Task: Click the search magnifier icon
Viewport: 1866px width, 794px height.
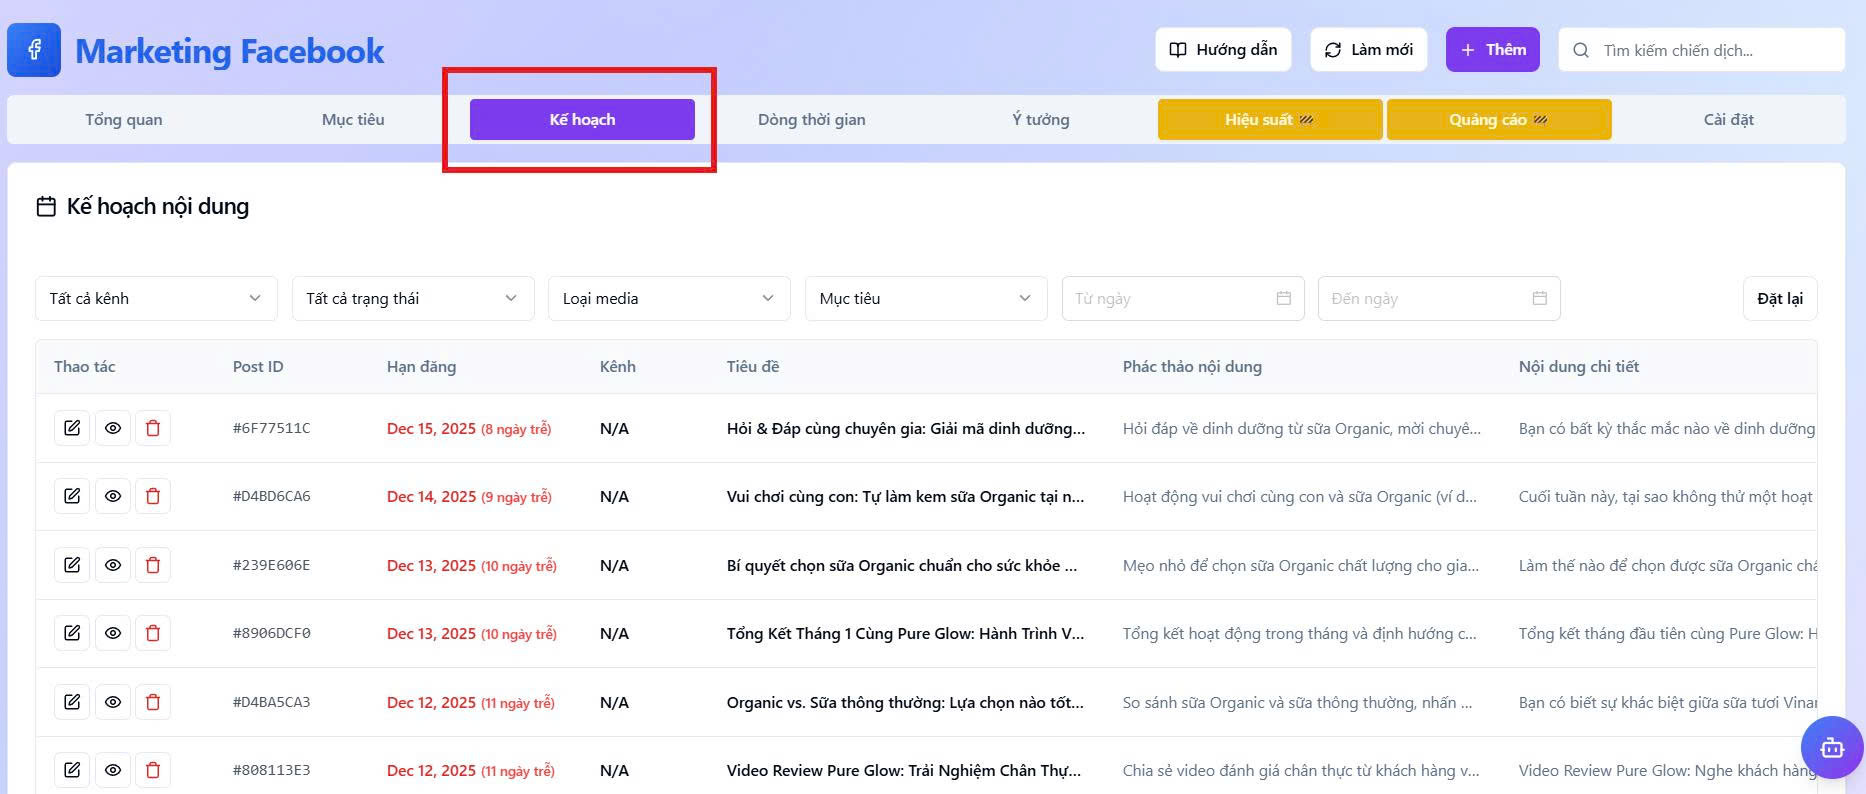Action: [x=1581, y=50]
